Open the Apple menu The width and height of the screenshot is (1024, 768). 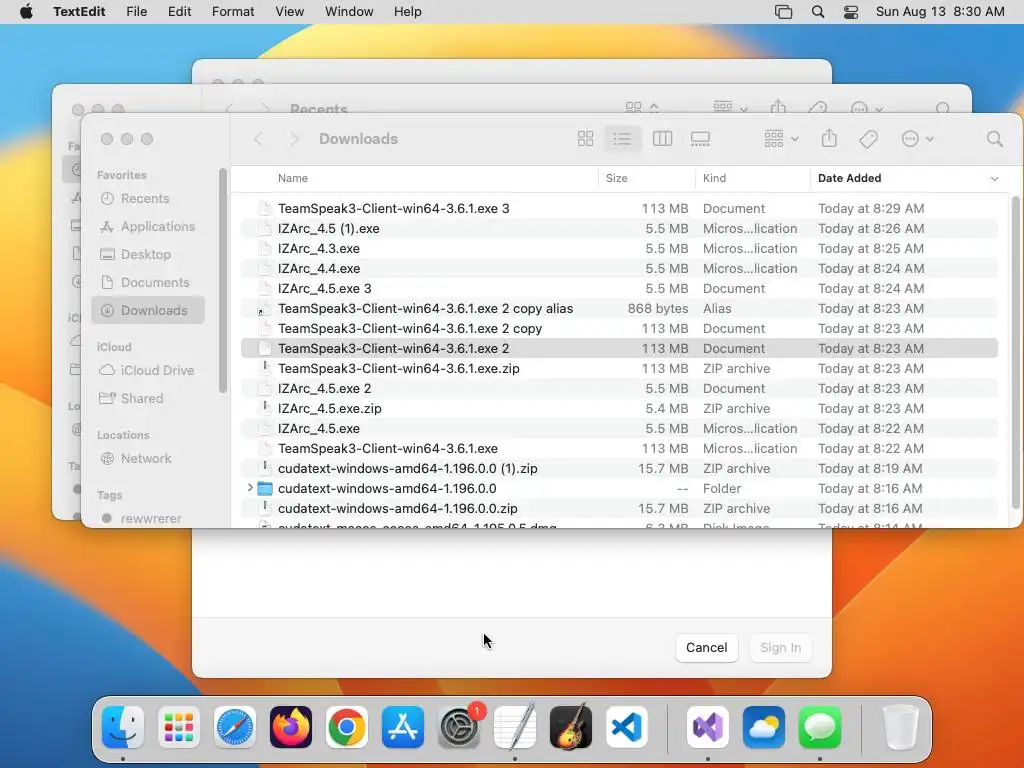click(x=27, y=12)
